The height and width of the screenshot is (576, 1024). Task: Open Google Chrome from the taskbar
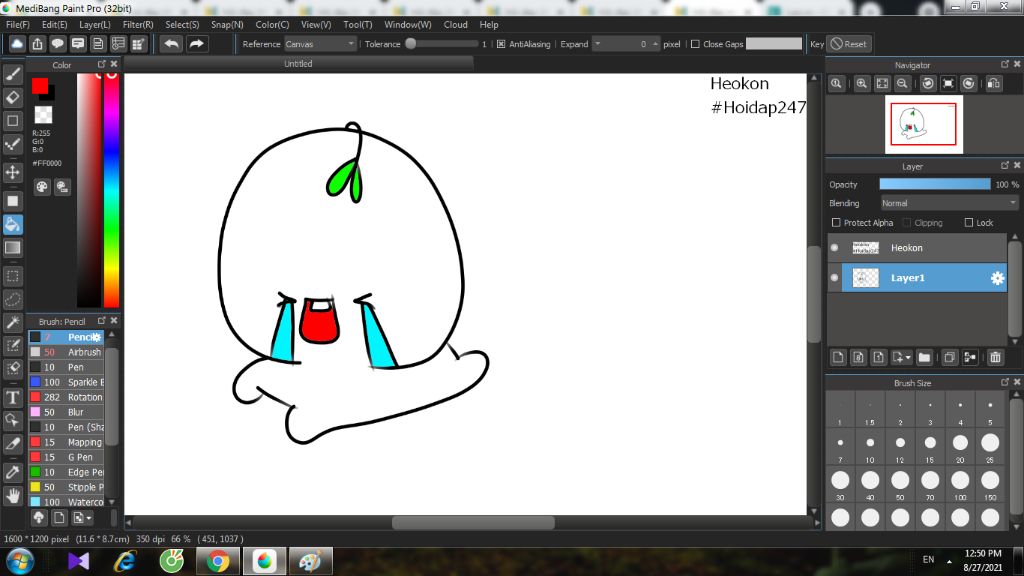tap(218, 561)
